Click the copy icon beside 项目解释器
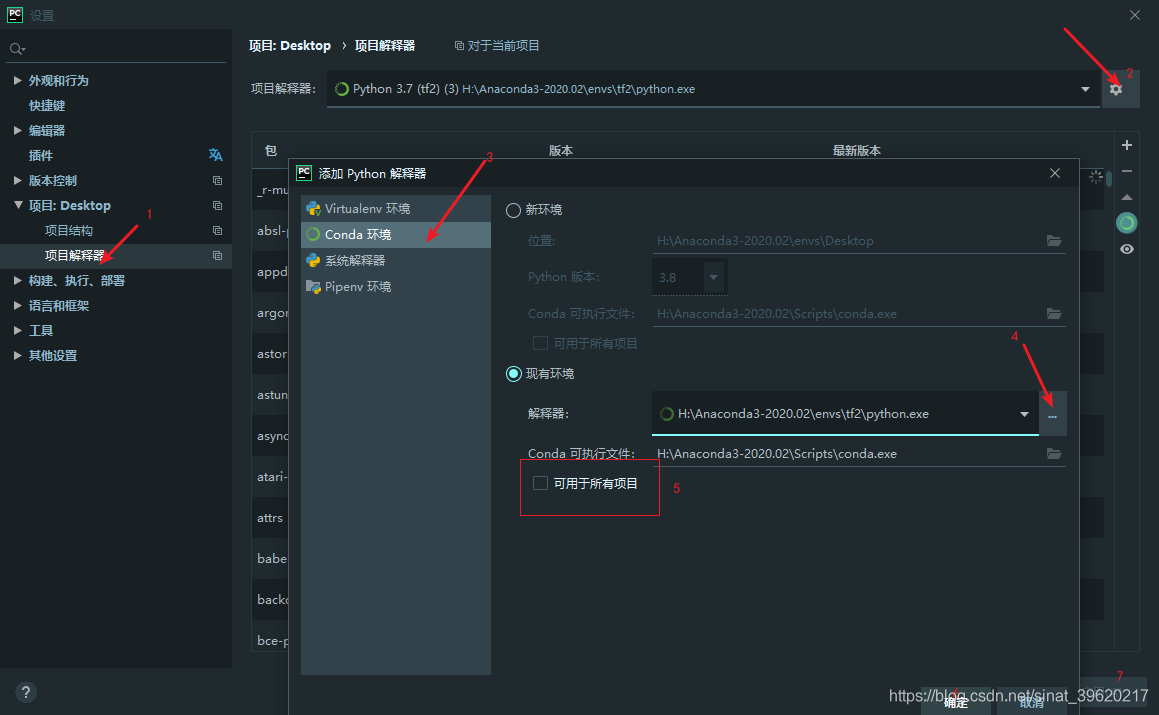1159x715 pixels. click(x=217, y=255)
